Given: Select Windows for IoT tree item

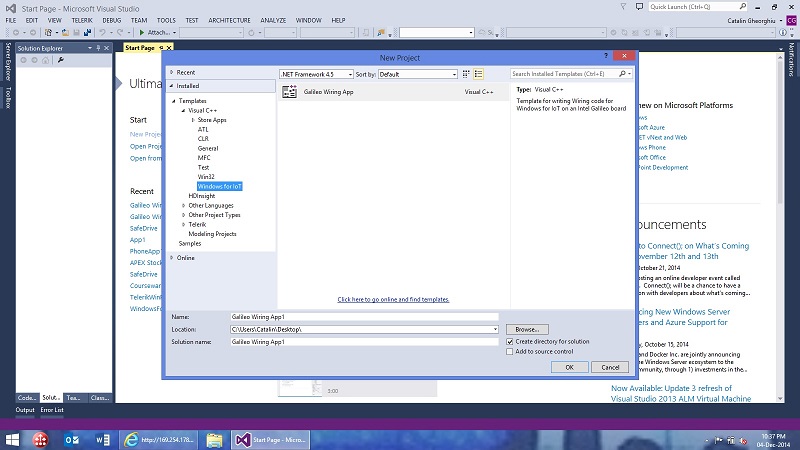Looking at the screenshot, I should (219, 186).
